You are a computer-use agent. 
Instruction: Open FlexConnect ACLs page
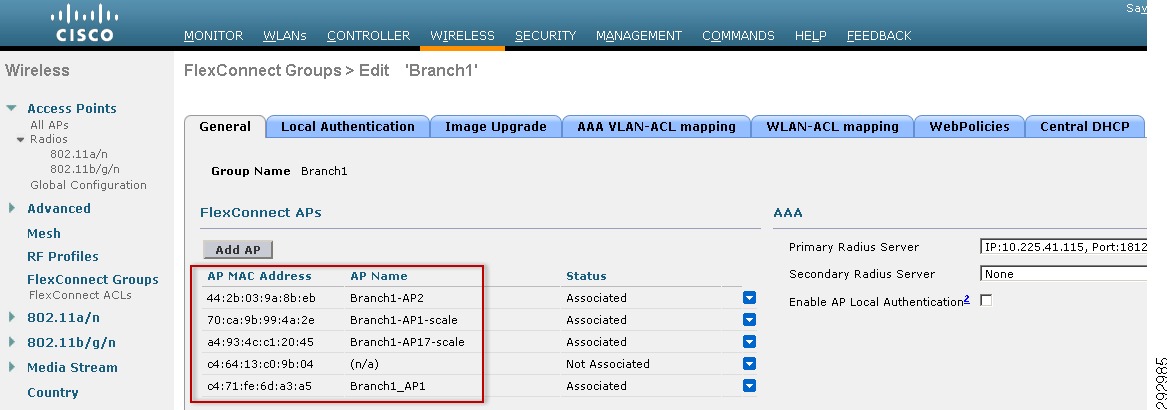tap(80, 295)
